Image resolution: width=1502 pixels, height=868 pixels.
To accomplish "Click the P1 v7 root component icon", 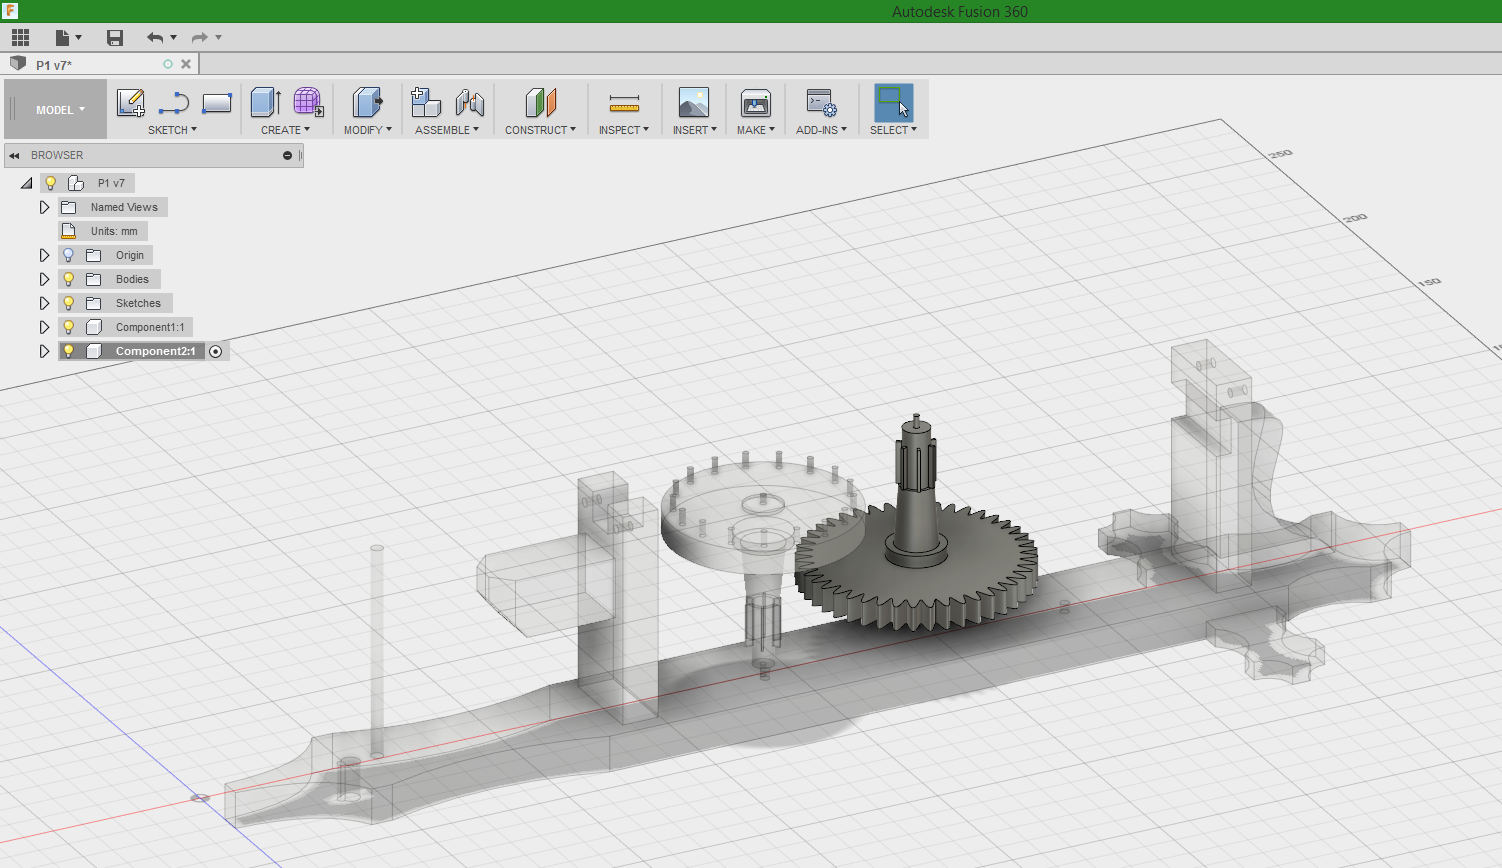I will [x=76, y=183].
